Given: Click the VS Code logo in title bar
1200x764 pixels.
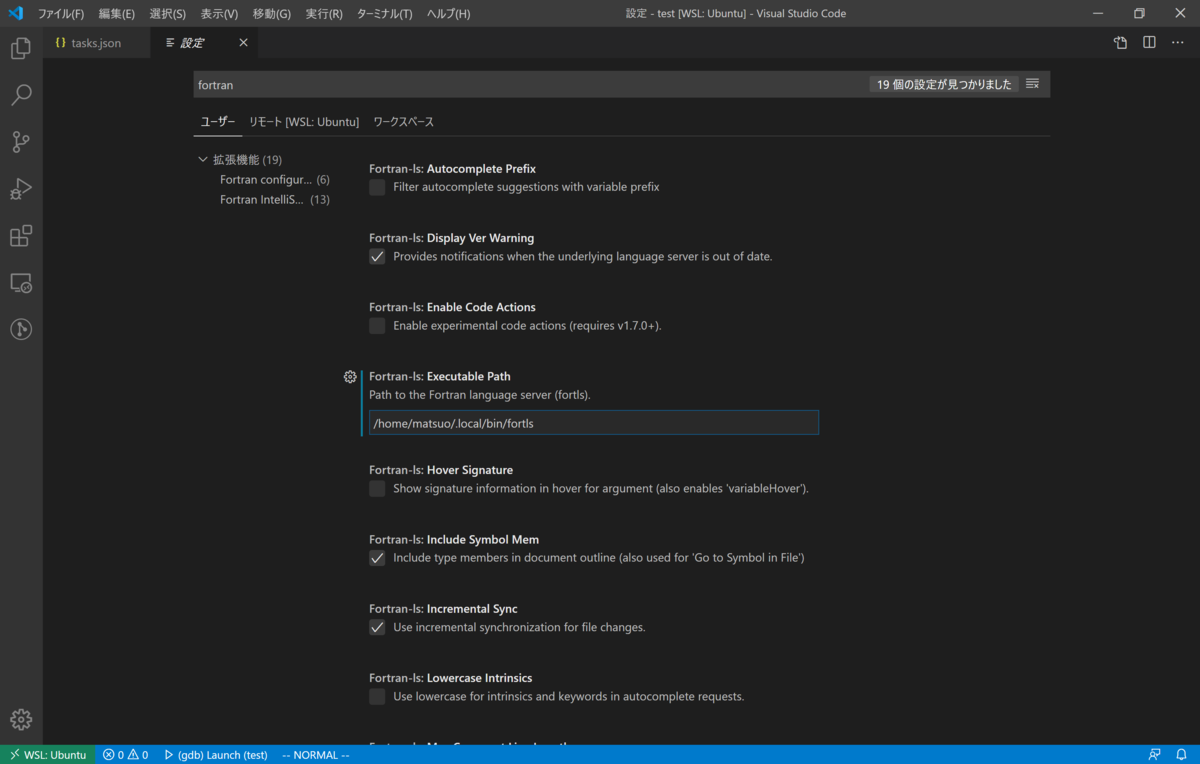Looking at the screenshot, I should click(x=15, y=13).
